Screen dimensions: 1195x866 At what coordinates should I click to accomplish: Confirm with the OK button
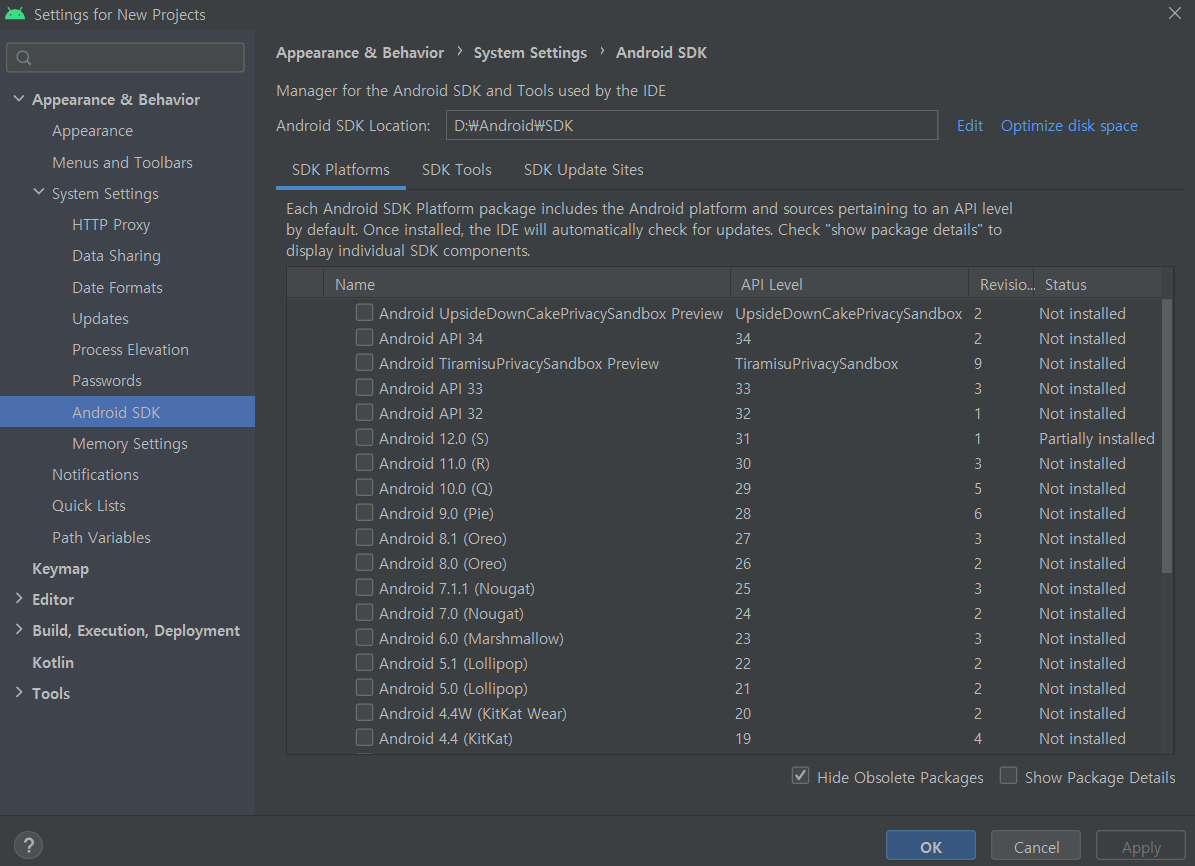pos(931,847)
